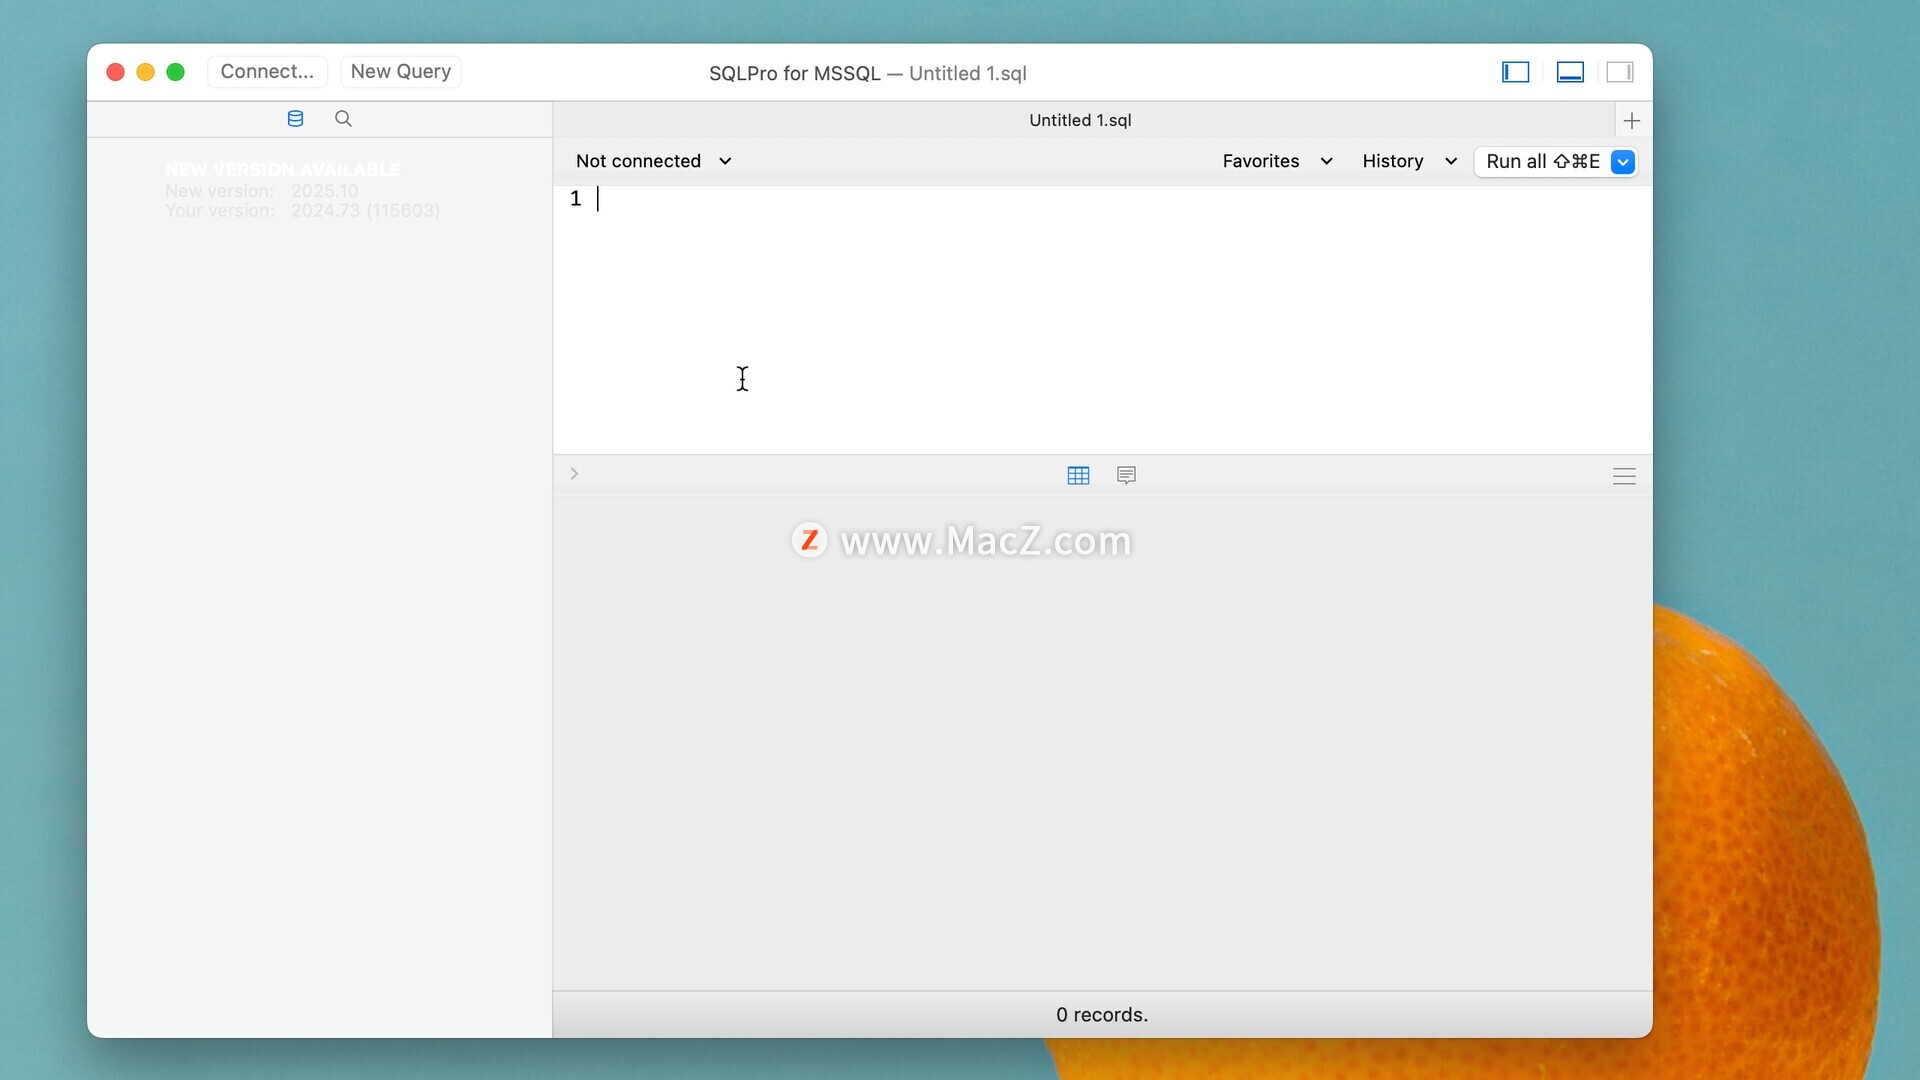
Task: Select the Untitled 1.sql tab
Action: pos(1080,120)
